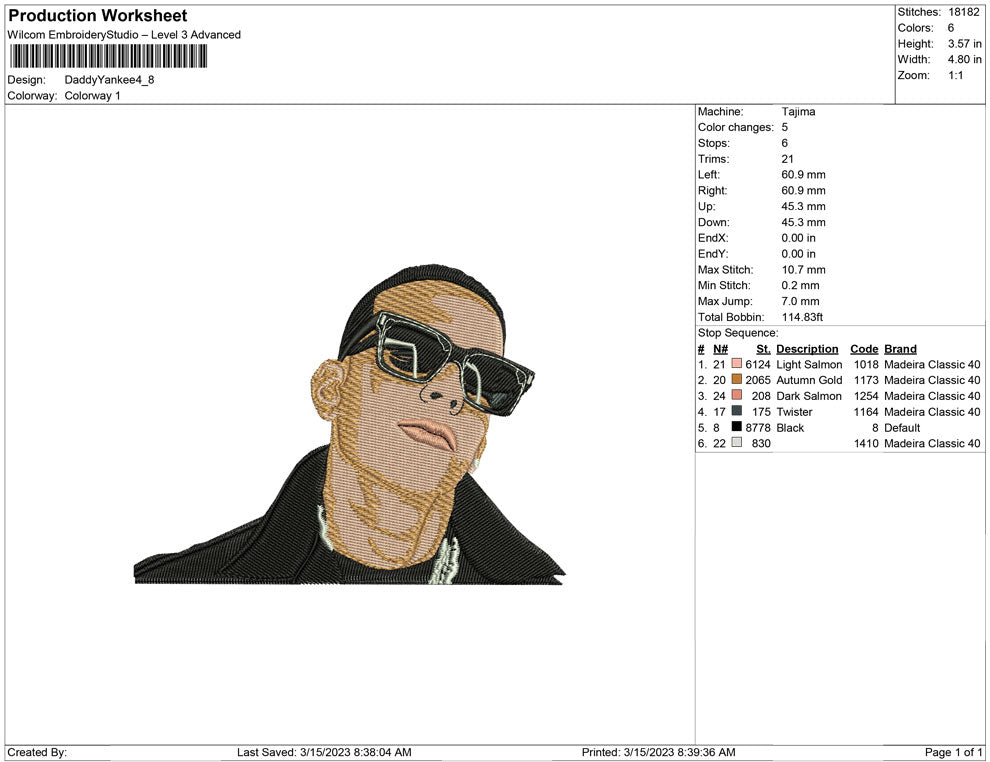Click the Trims value 21

point(787,158)
